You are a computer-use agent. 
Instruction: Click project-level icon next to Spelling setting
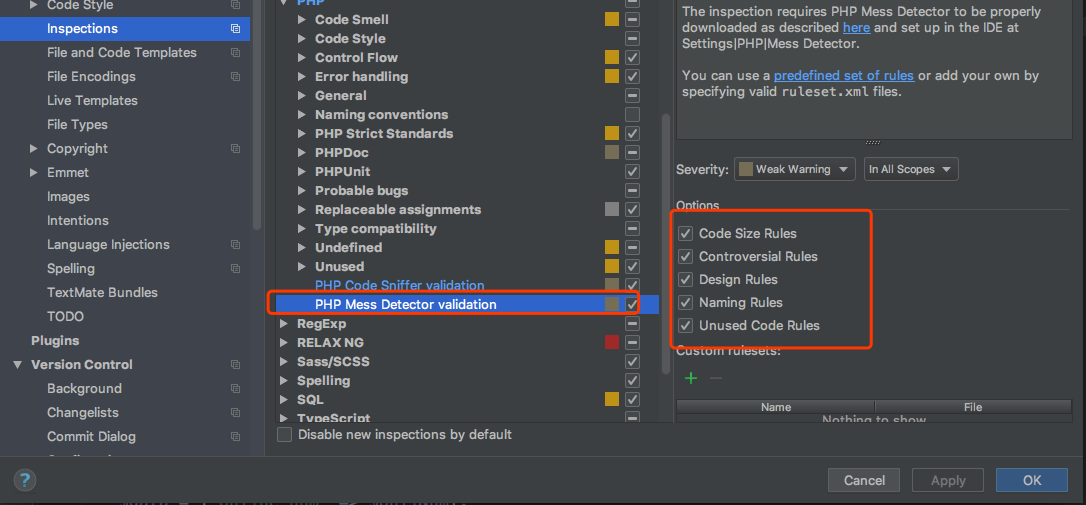click(x=235, y=268)
